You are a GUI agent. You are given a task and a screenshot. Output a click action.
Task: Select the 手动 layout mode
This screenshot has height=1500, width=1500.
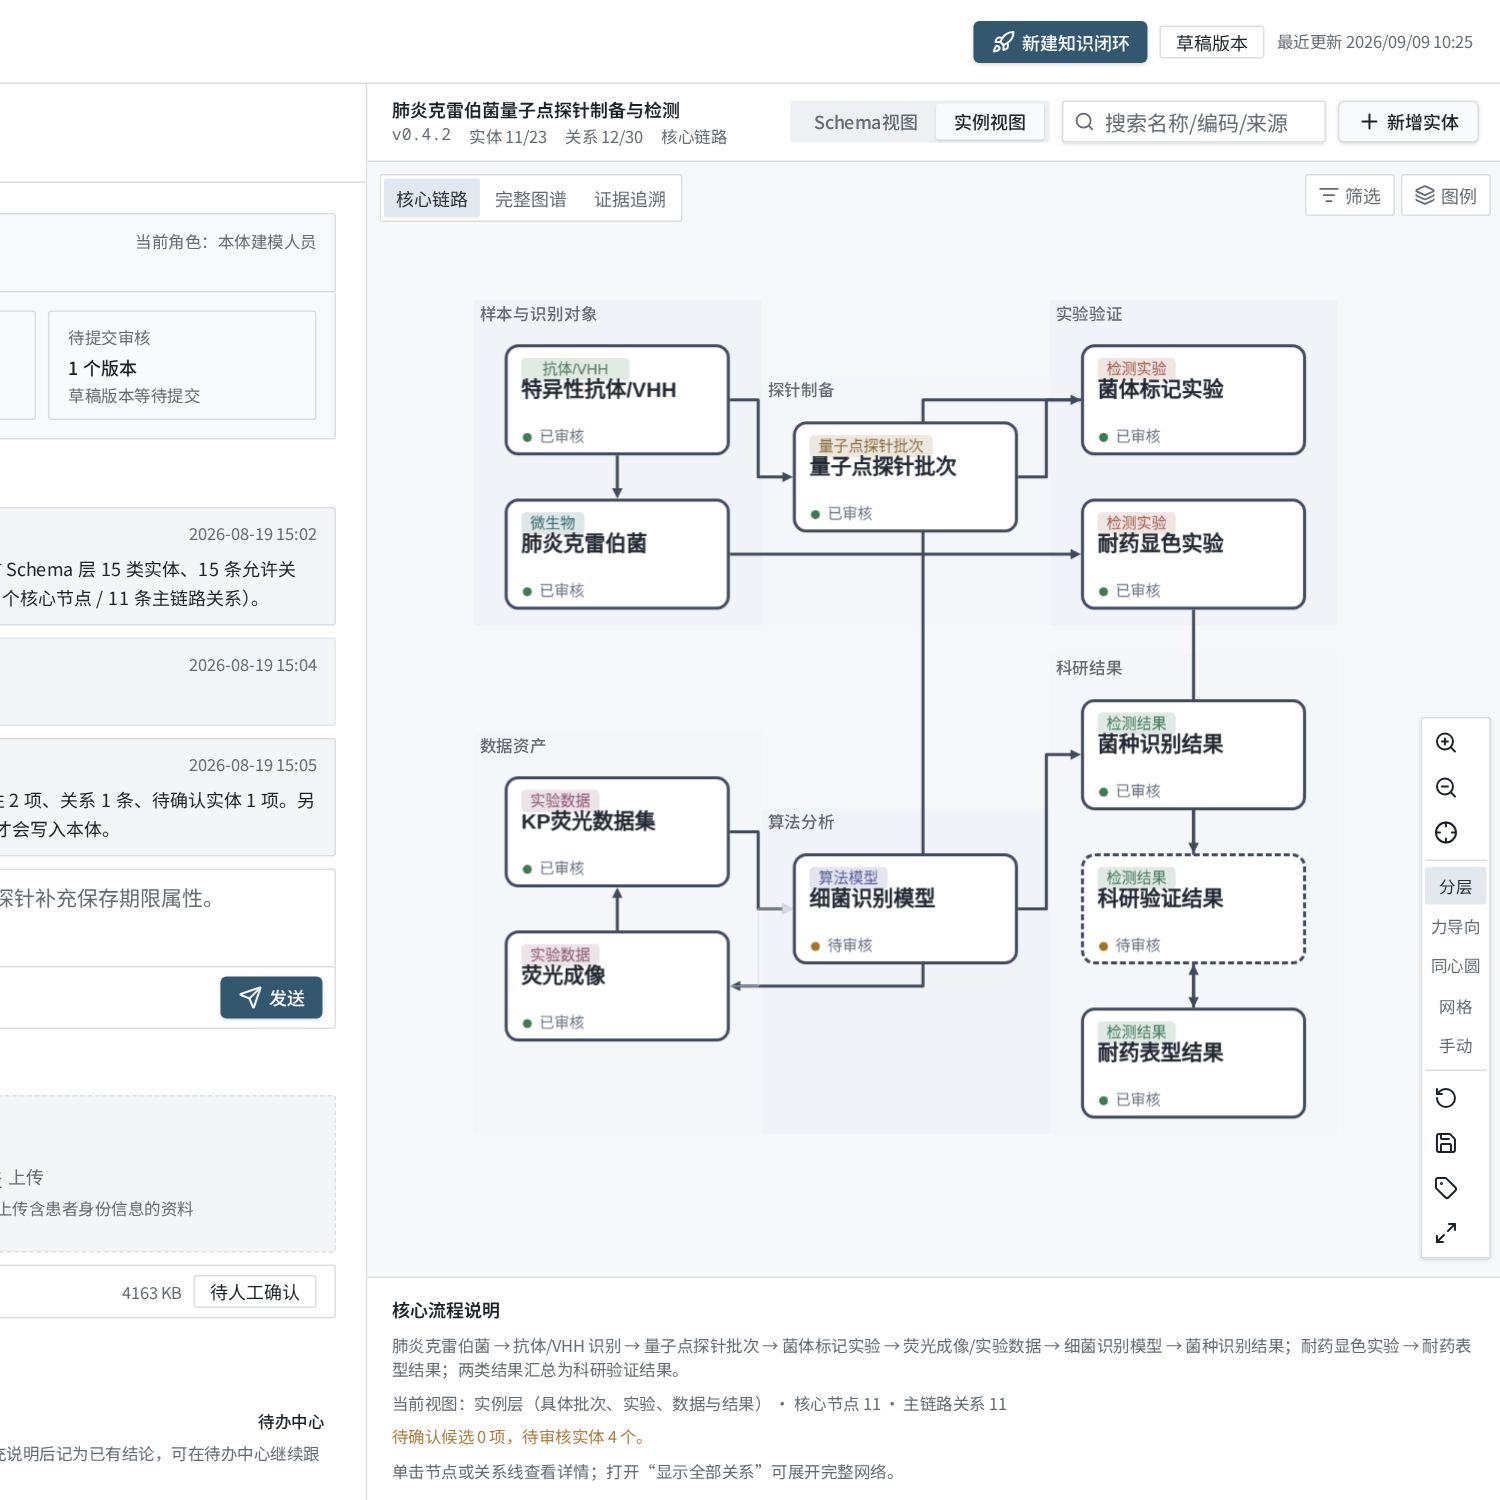point(1455,1046)
